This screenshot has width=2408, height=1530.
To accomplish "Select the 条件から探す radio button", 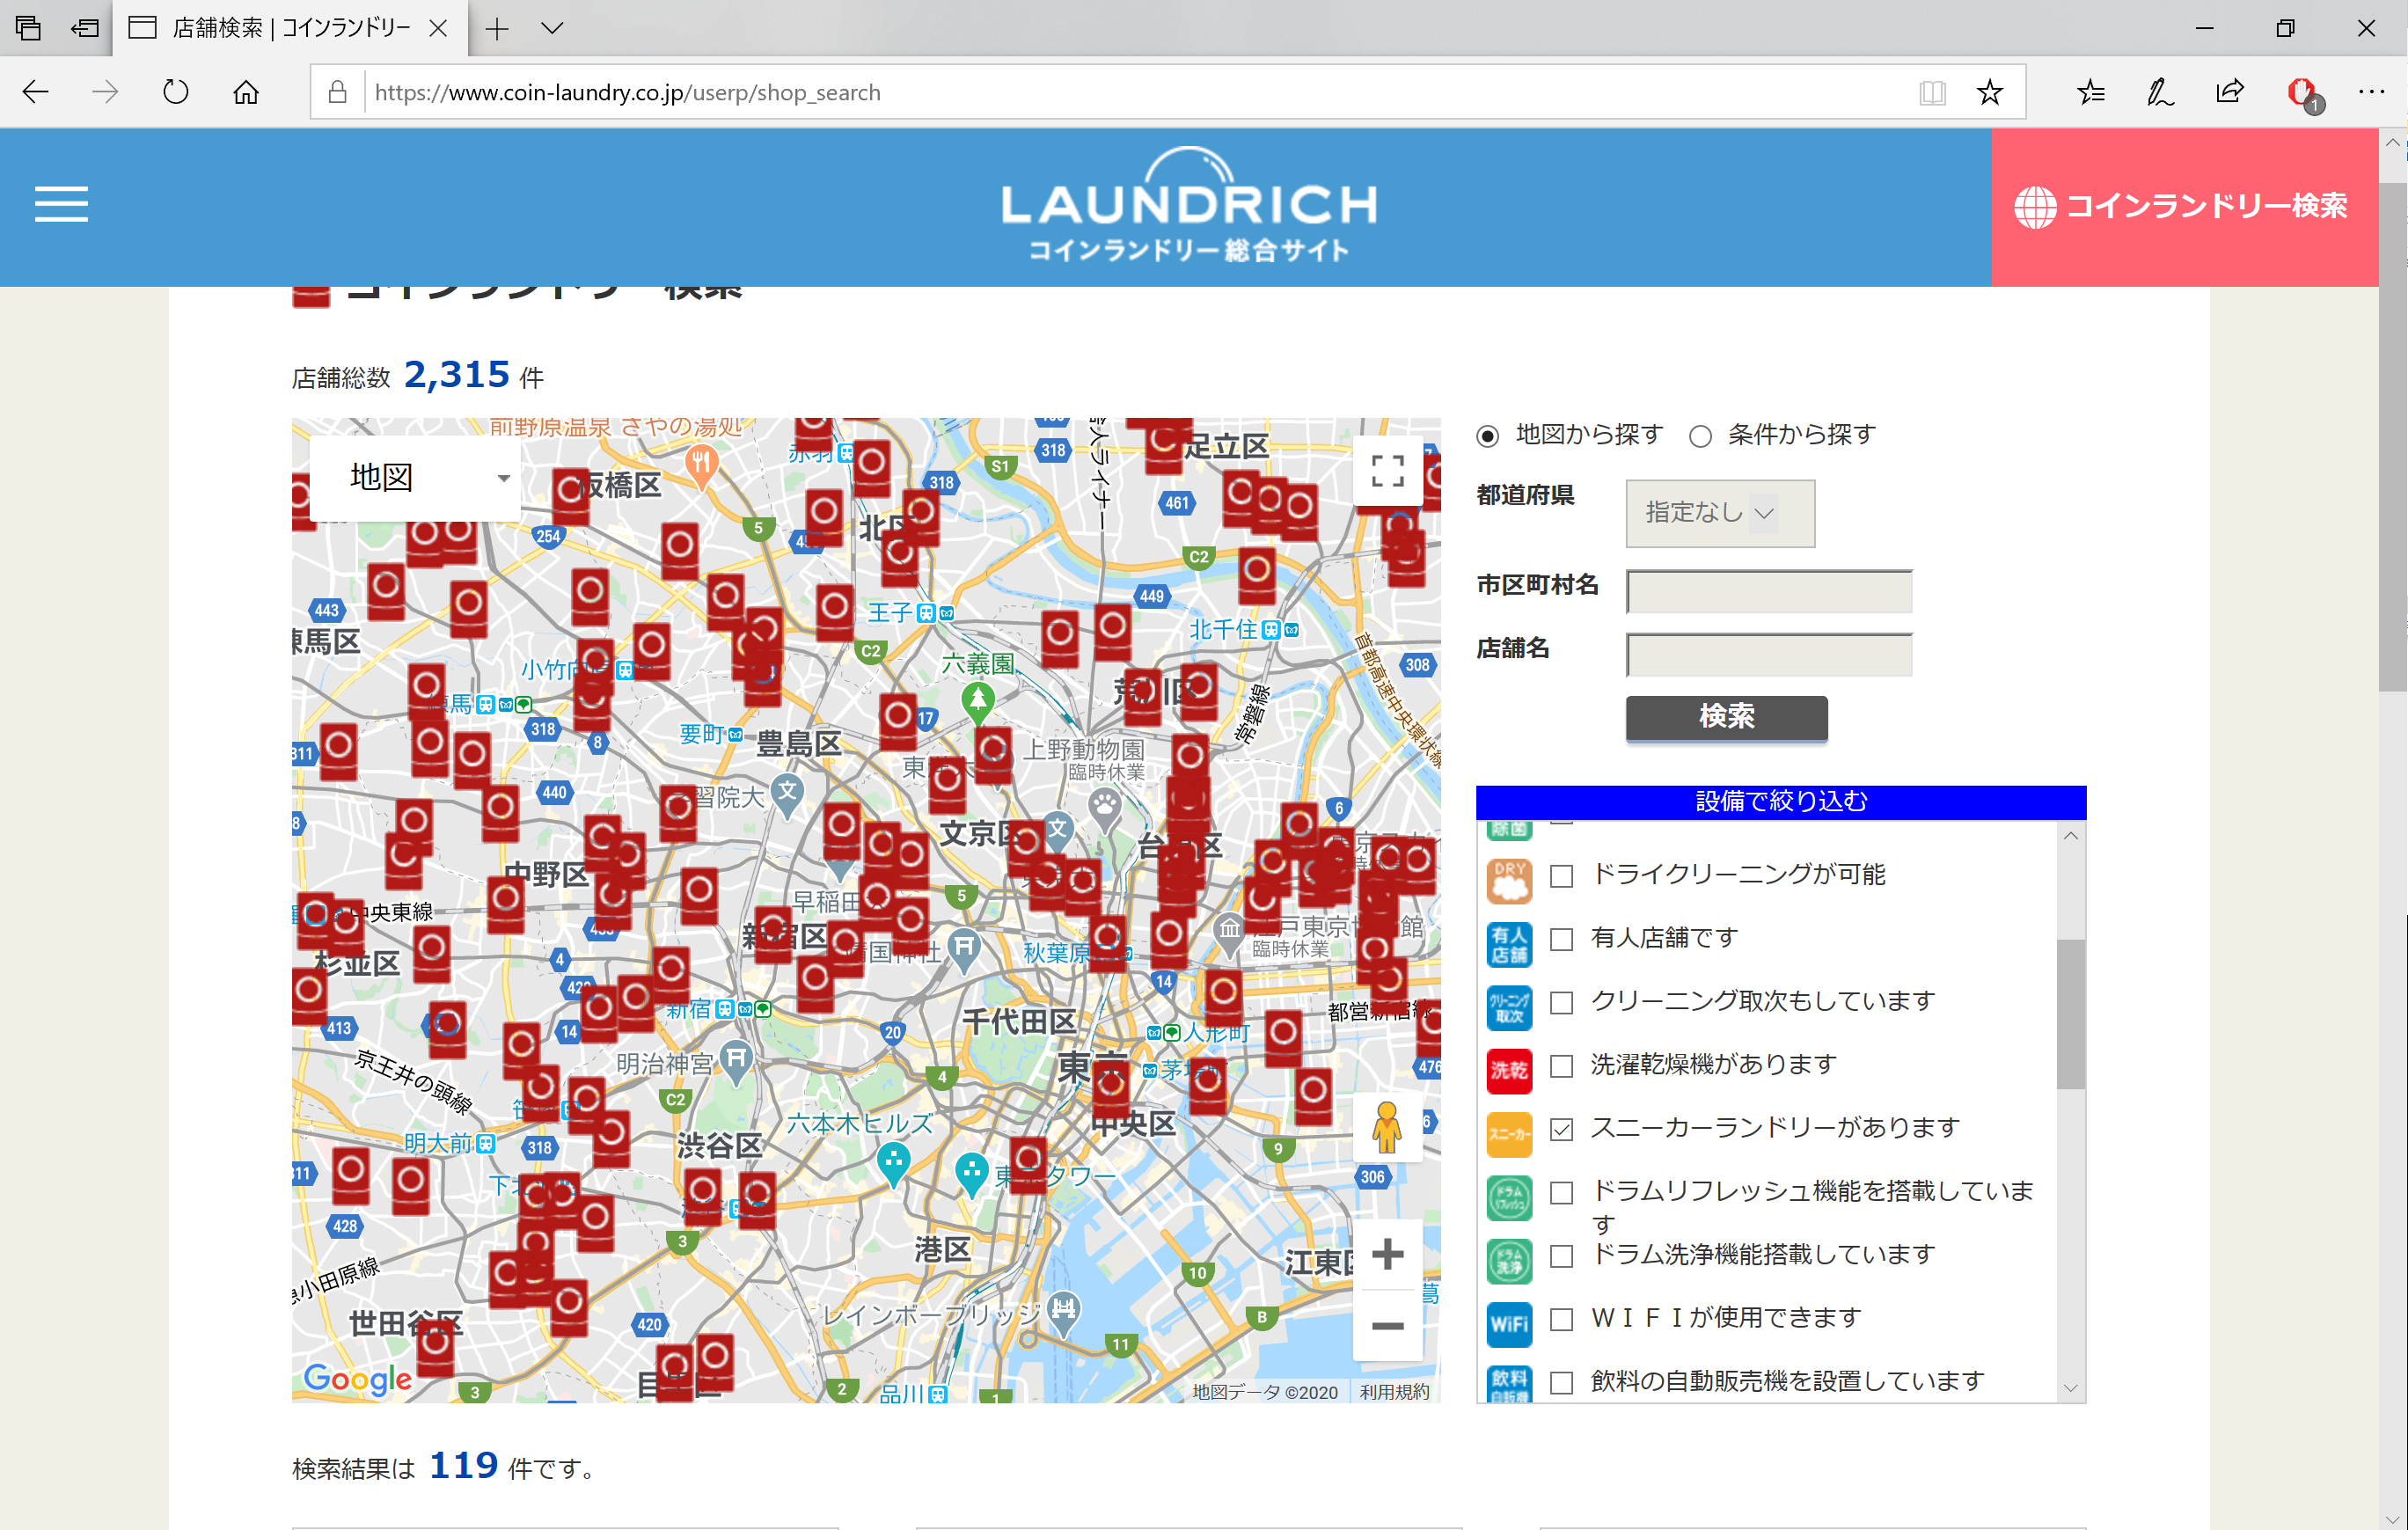I will (1700, 436).
